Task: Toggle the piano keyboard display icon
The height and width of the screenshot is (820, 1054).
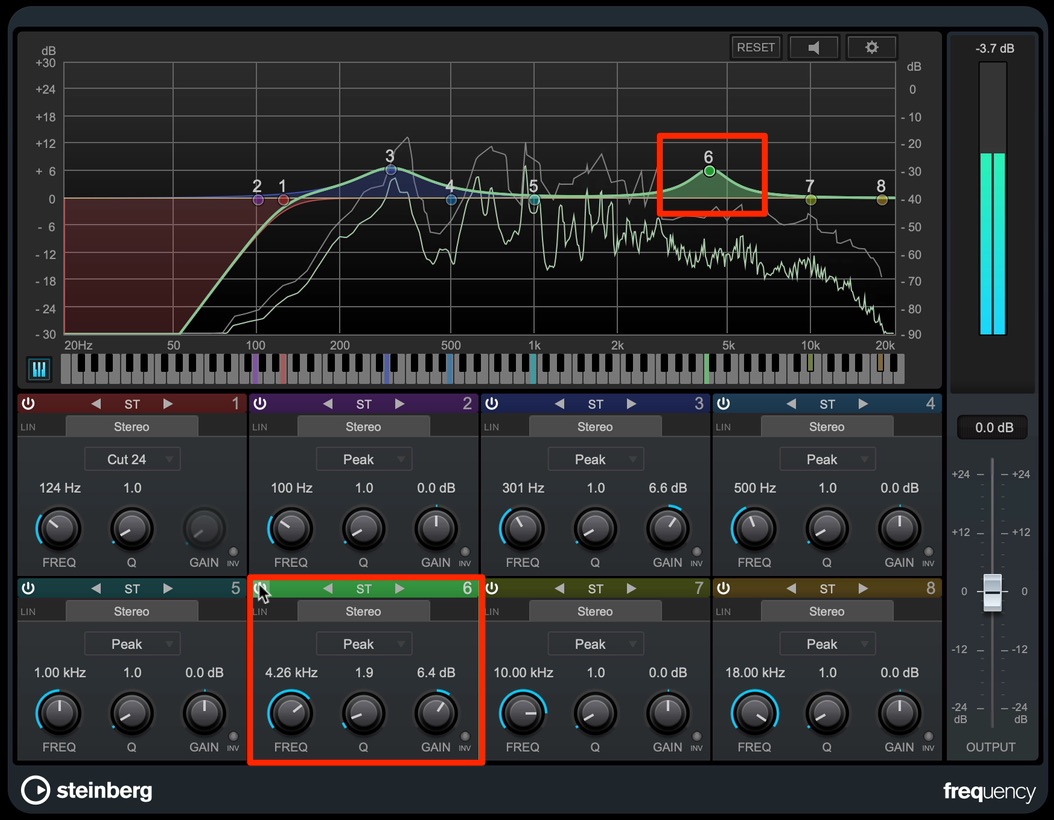Action: coord(38,369)
